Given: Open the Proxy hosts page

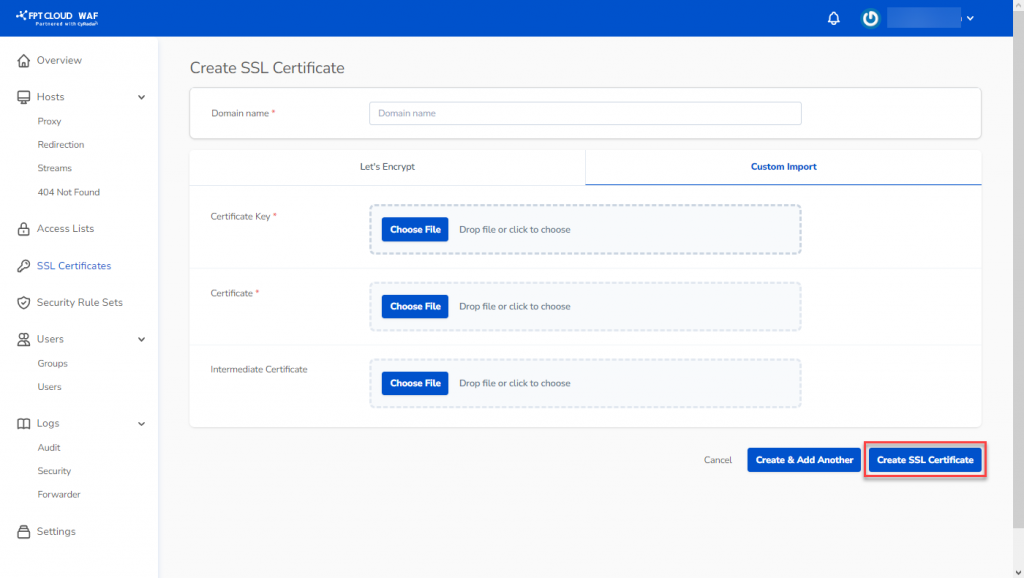Looking at the screenshot, I should coord(49,121).
